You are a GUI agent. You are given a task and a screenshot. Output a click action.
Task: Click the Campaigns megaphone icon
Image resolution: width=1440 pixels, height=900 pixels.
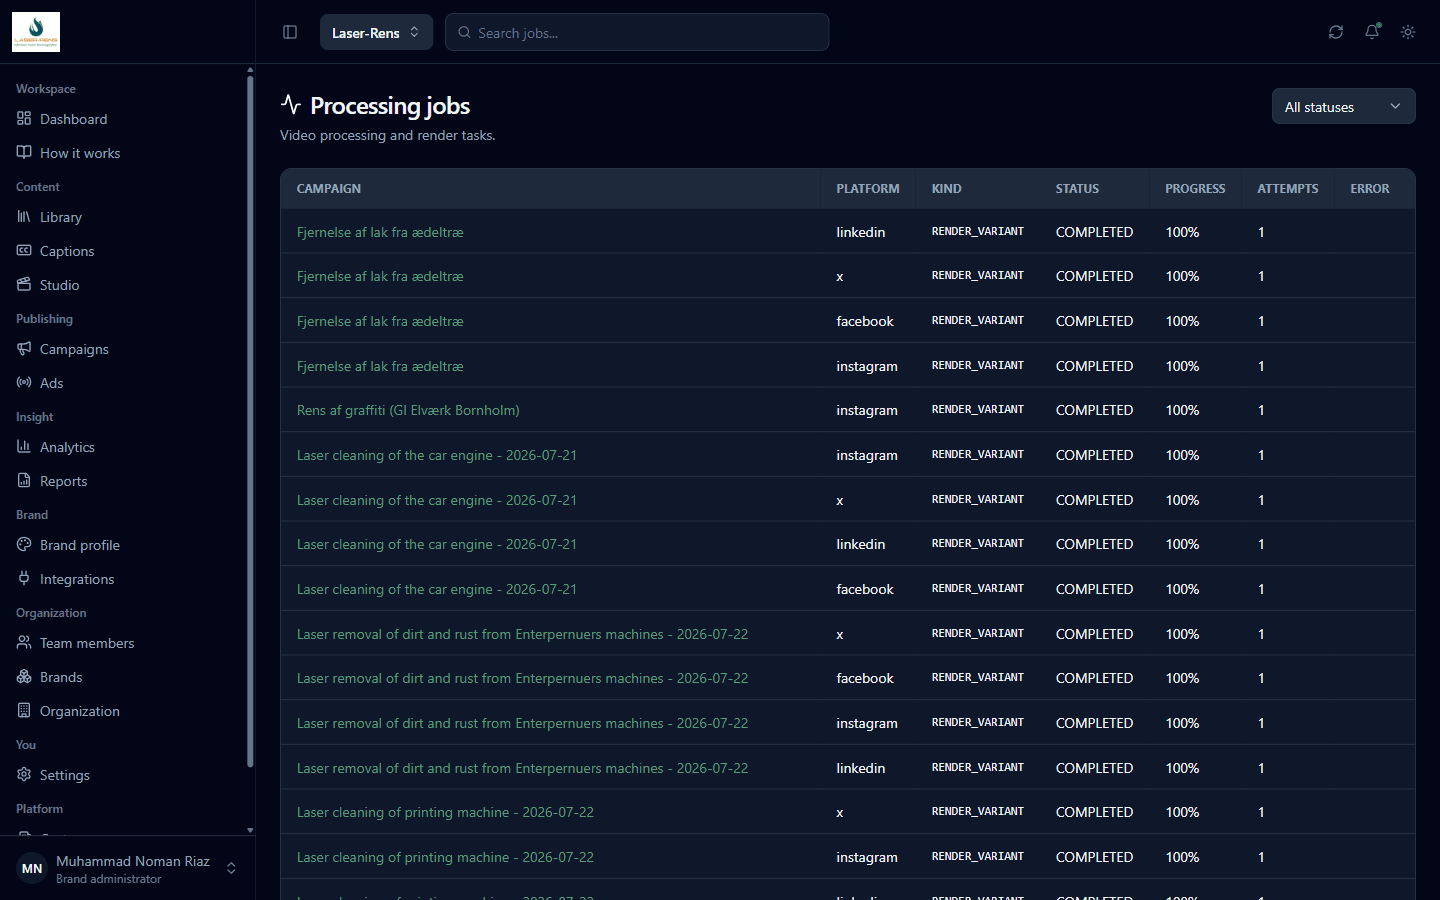click(24, 349)
